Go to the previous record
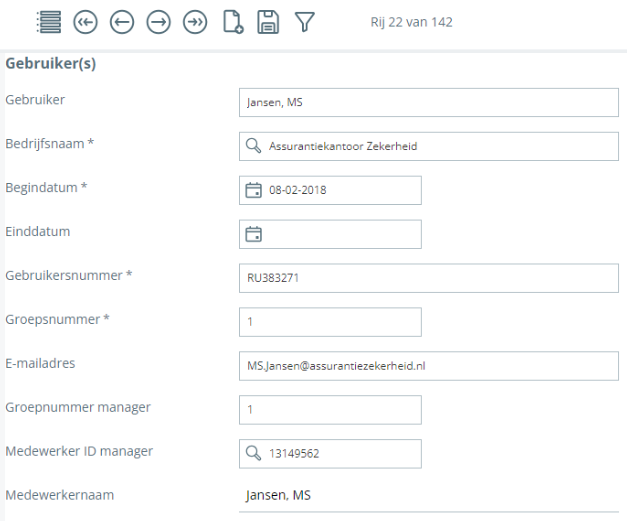Screen dimensions: 627x521 (121, 22)
